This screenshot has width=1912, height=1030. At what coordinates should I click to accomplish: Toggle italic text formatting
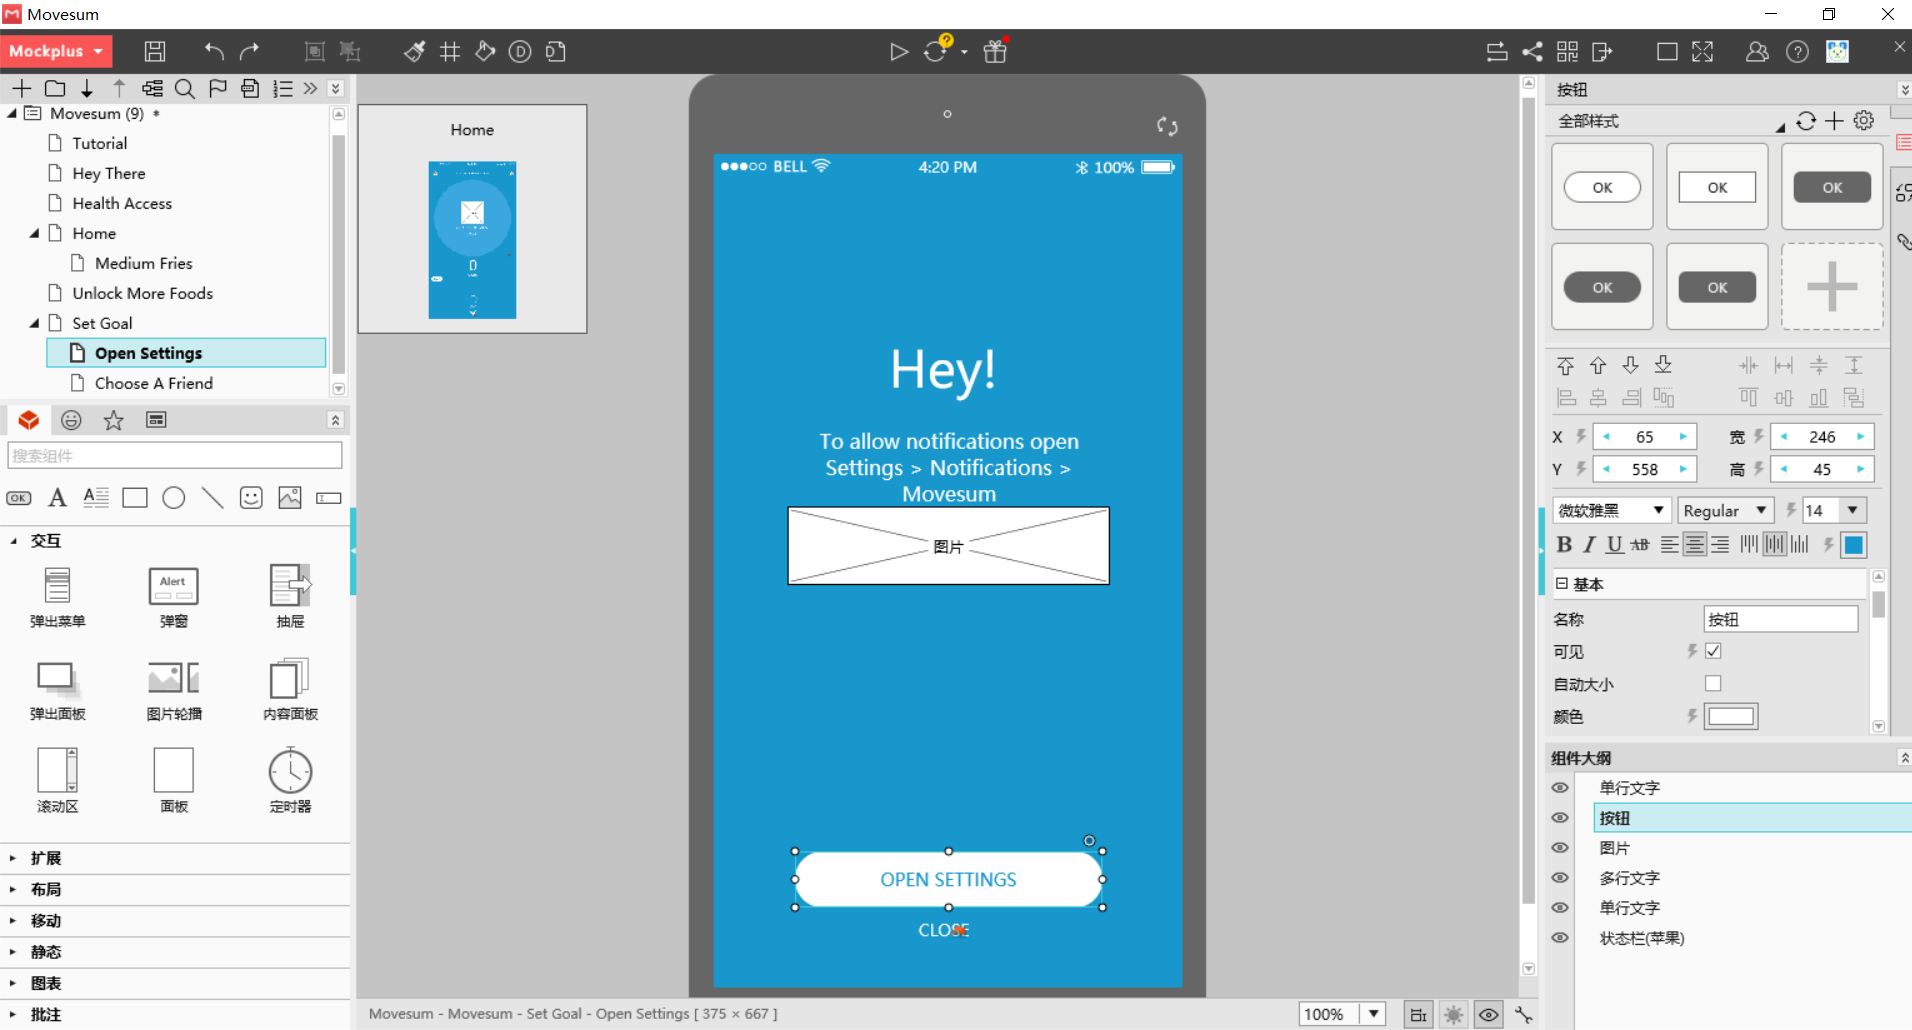tap(1589, 544)
